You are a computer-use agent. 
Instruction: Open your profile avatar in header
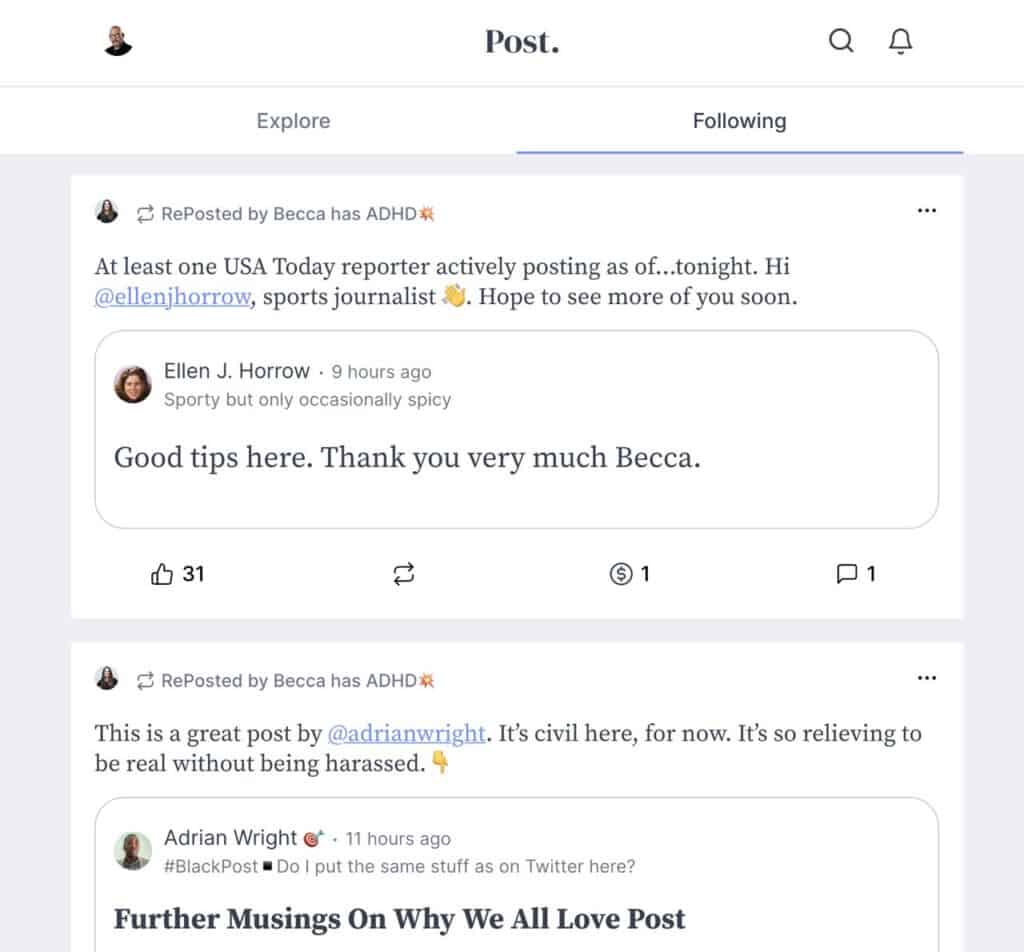[x=118, y=41]
